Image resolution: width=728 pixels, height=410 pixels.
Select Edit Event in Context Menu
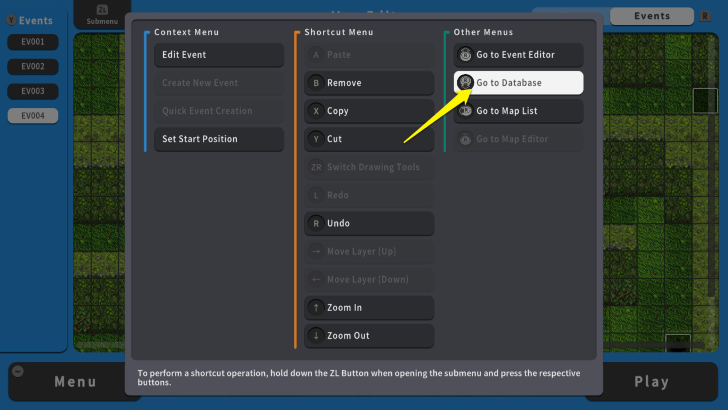(219, 55)
